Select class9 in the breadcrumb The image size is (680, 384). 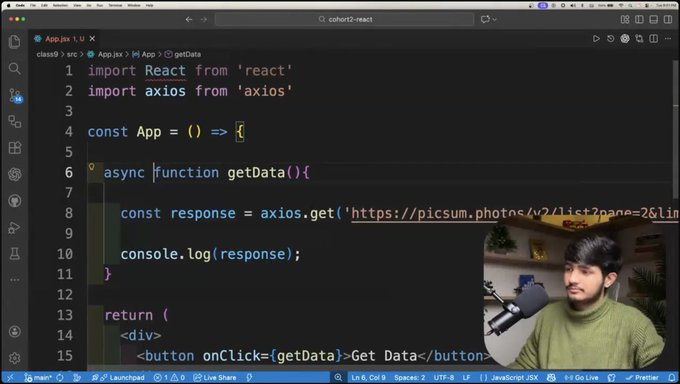47,54
